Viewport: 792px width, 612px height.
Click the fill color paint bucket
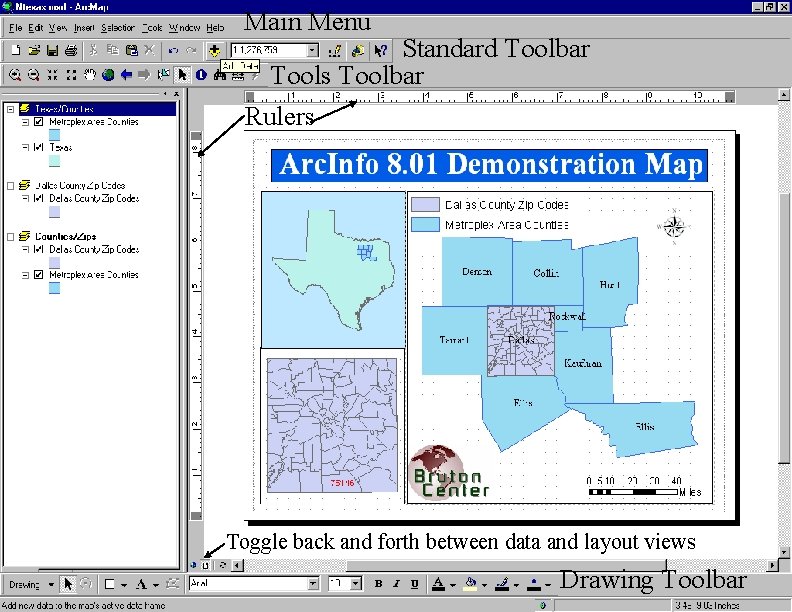coord(470,584)
